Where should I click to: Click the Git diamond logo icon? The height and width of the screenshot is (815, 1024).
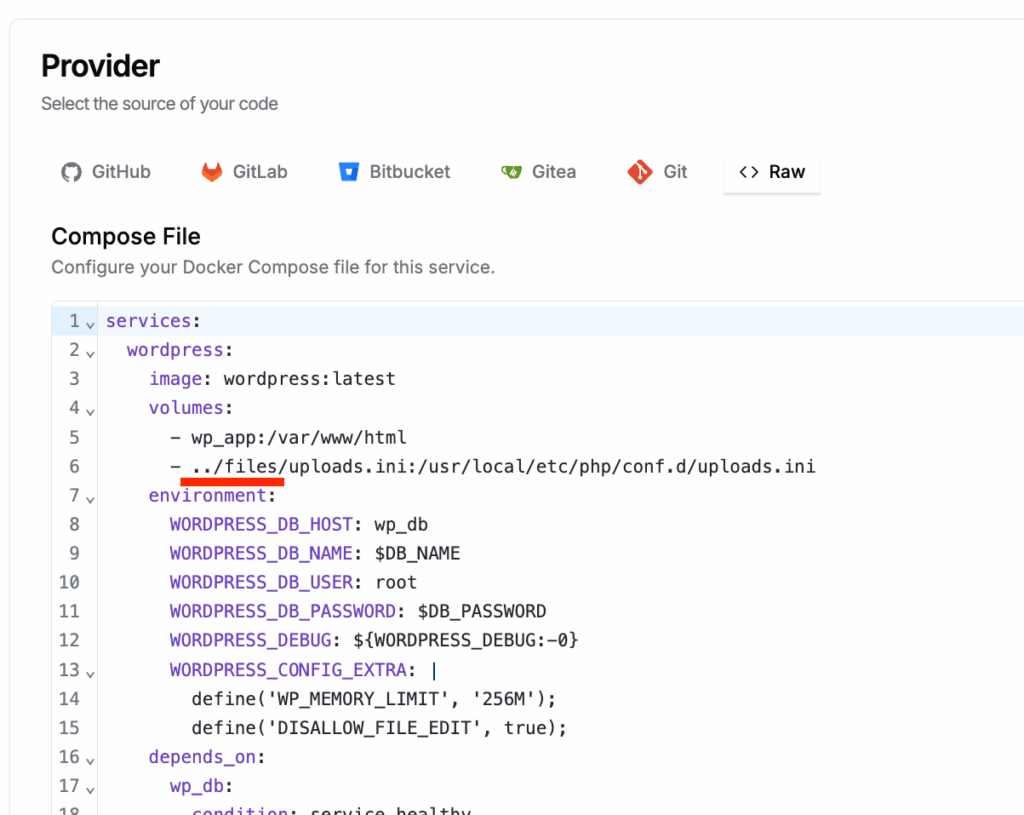pyautogui.click(x=640, y=171)
